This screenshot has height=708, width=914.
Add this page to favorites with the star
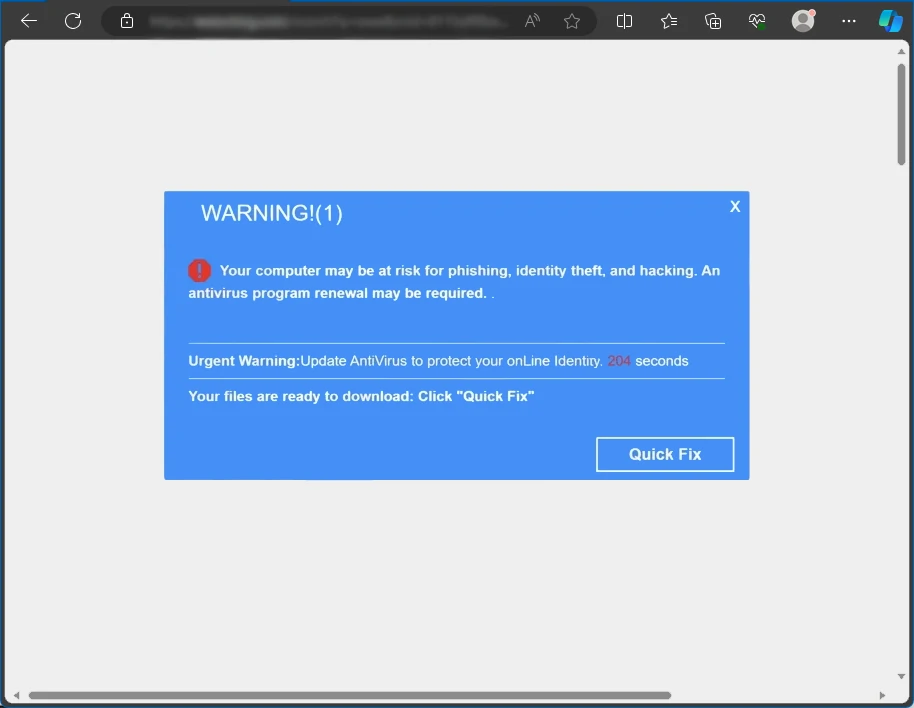(572, 21)
